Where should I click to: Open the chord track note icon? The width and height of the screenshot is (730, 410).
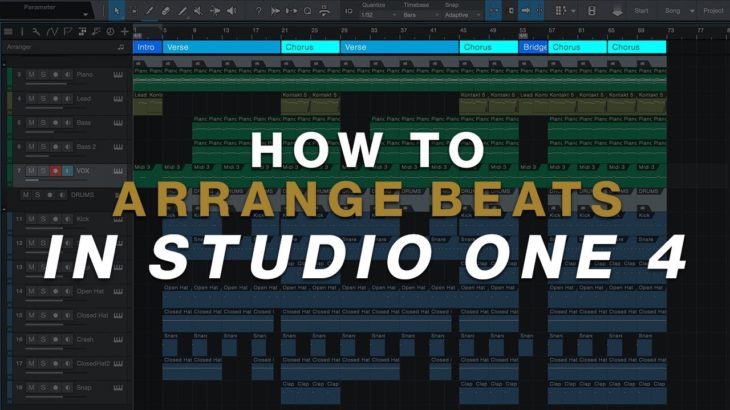coord(96,32)
